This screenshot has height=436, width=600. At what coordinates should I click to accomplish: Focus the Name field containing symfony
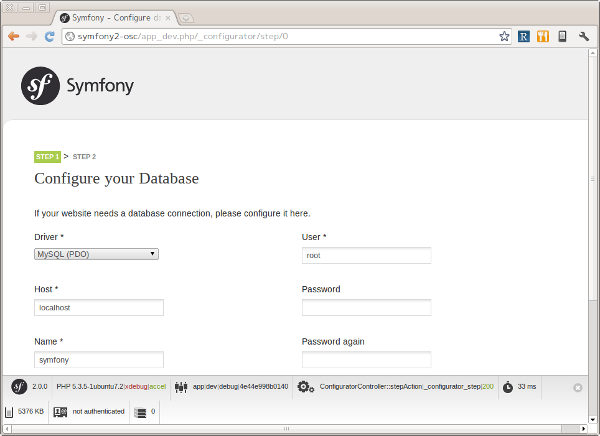point(99,360)
